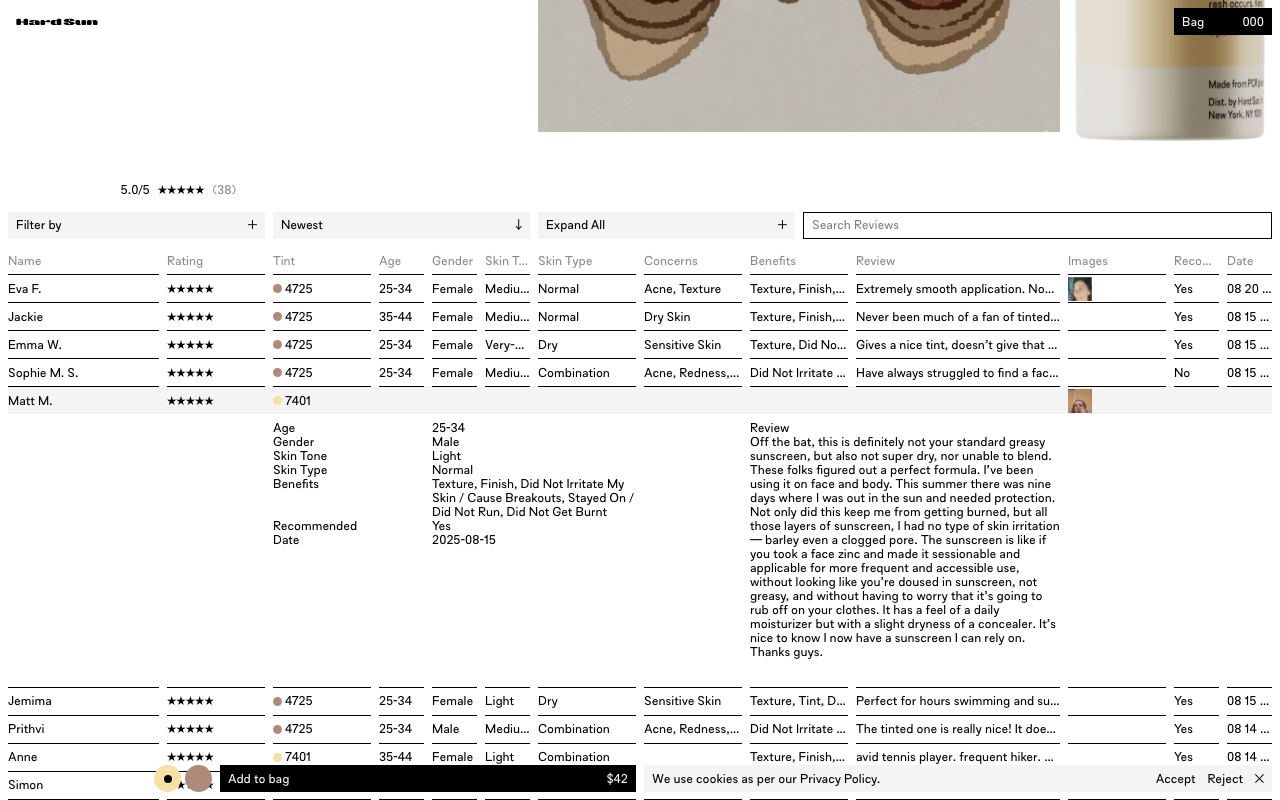Click Eva F. tint 4725 swatch dot
The width and height of the screenshot is (1280, 800).
pos(277,289)
